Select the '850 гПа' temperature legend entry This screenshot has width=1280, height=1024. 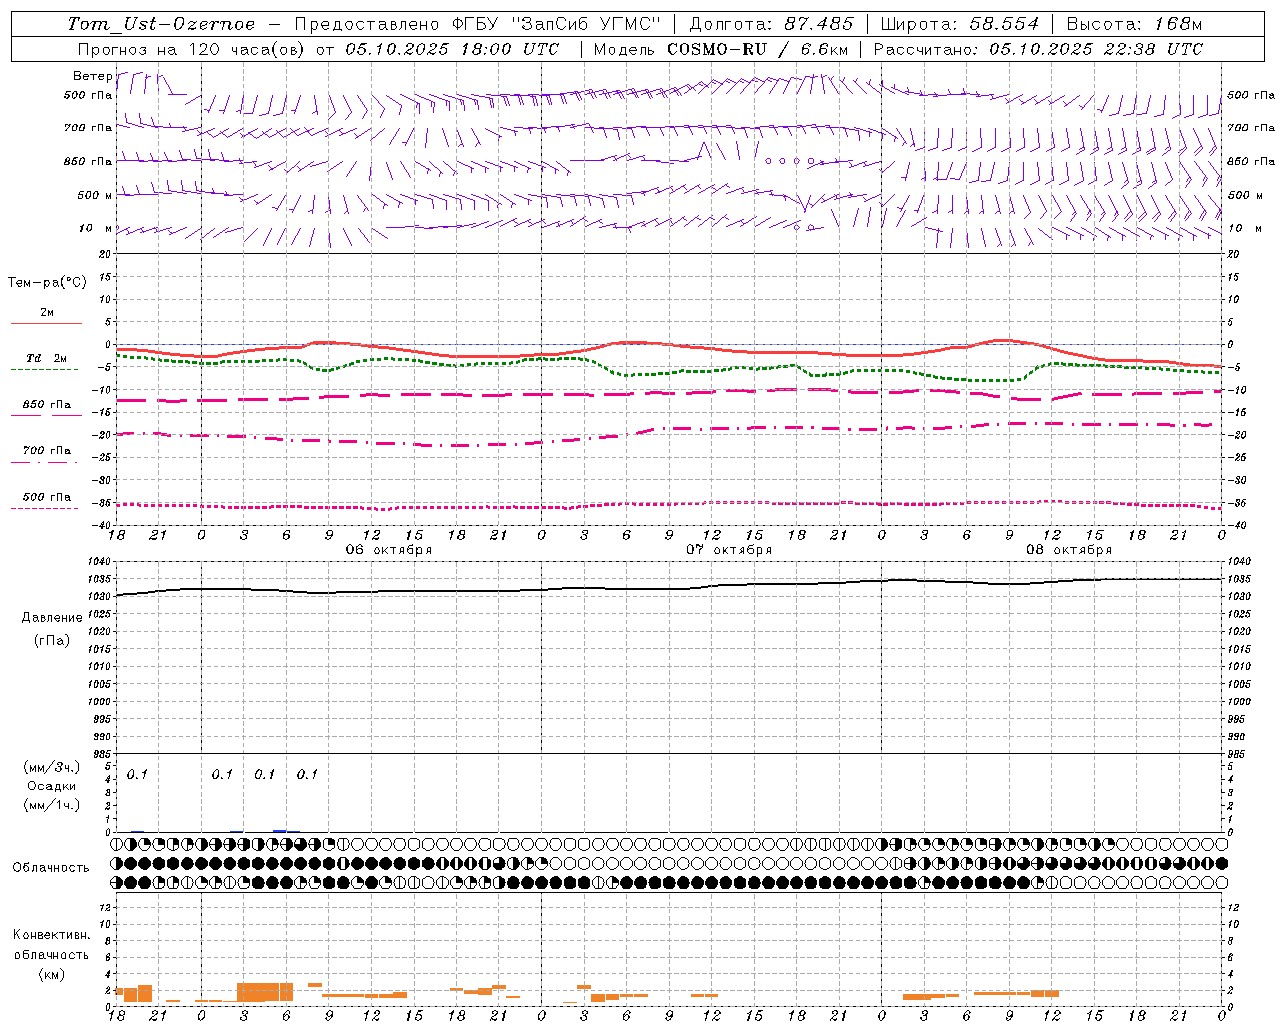47,405
